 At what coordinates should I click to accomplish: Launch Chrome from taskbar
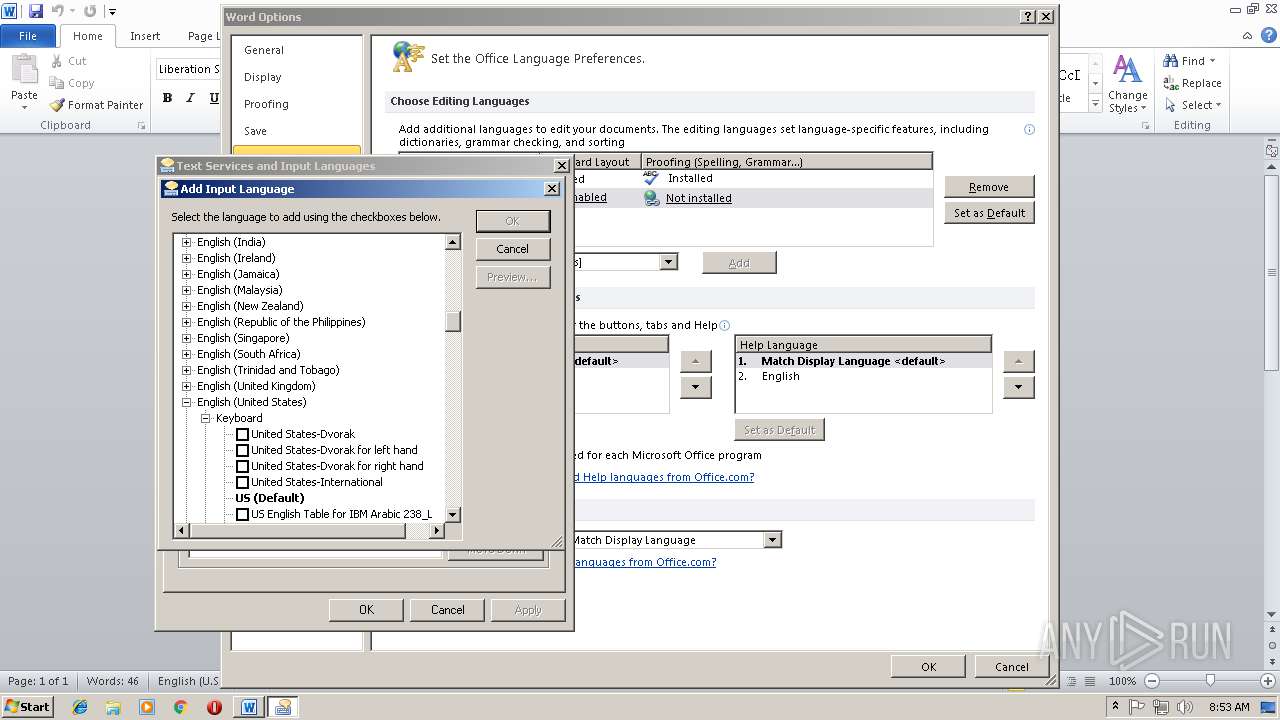tap(181, 707)
